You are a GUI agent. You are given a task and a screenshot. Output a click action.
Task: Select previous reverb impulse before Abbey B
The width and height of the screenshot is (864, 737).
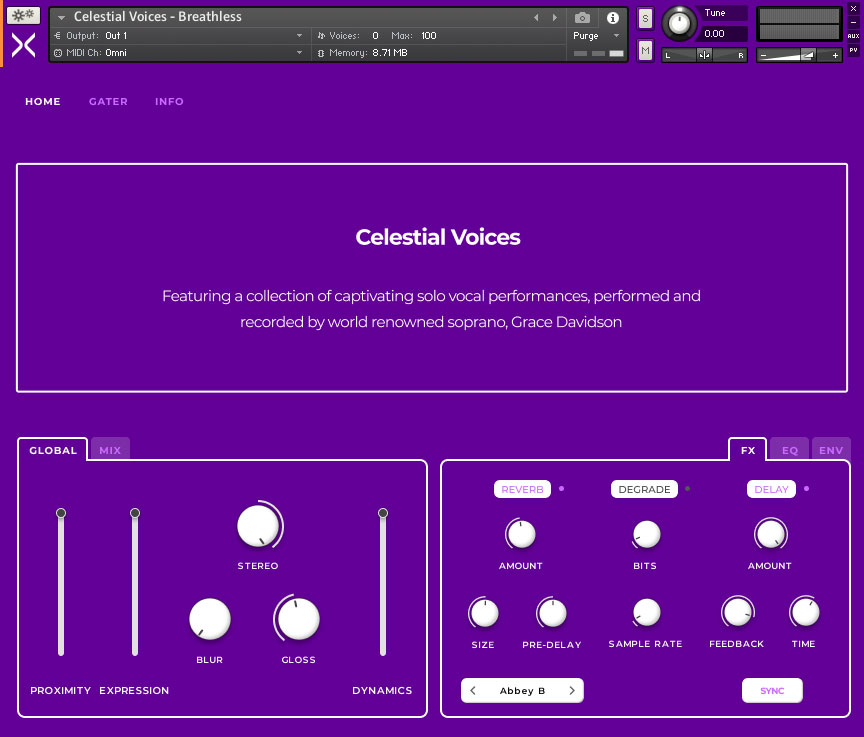pos(473,690)
